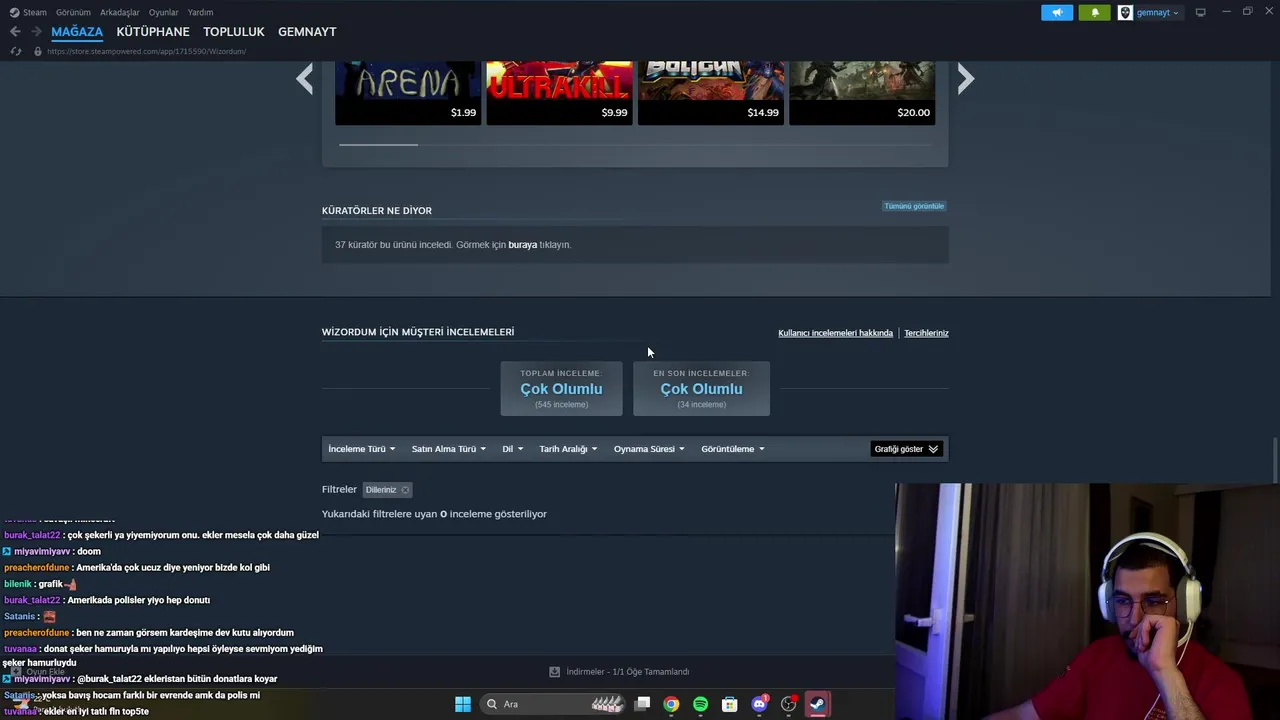The height and width of the screenshot is (720, 1280).
Task: Open the Görünüm menu
Action: tap(73, 12)
